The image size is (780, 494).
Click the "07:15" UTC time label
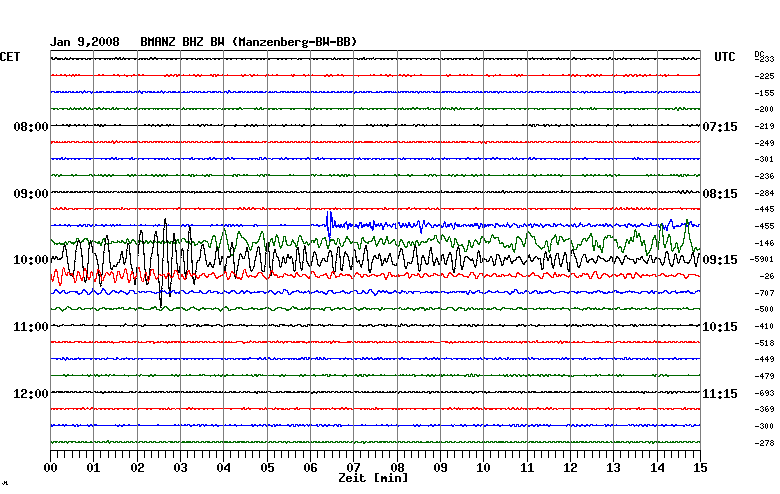[x=720, y=127]
